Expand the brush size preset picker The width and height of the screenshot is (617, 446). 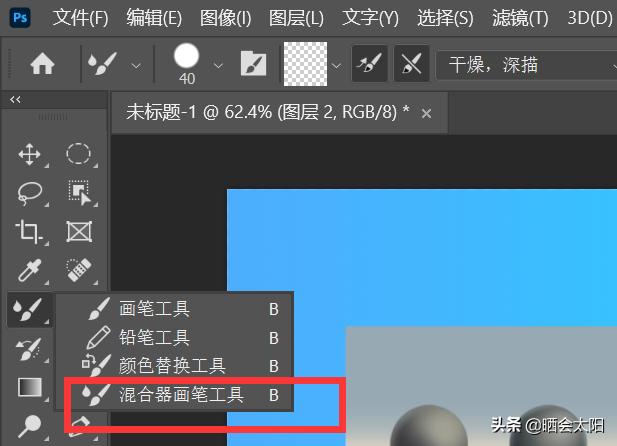pyautogui.click(x=218, y=66)
